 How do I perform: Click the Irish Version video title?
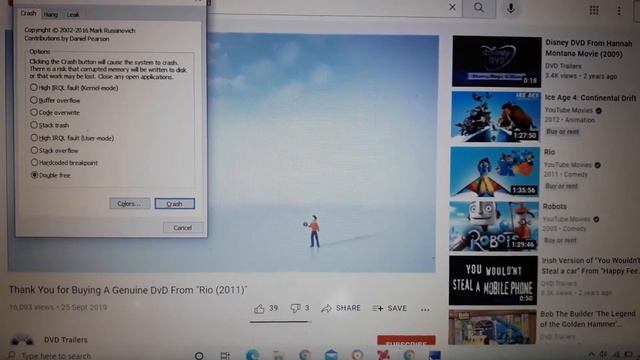591,266
